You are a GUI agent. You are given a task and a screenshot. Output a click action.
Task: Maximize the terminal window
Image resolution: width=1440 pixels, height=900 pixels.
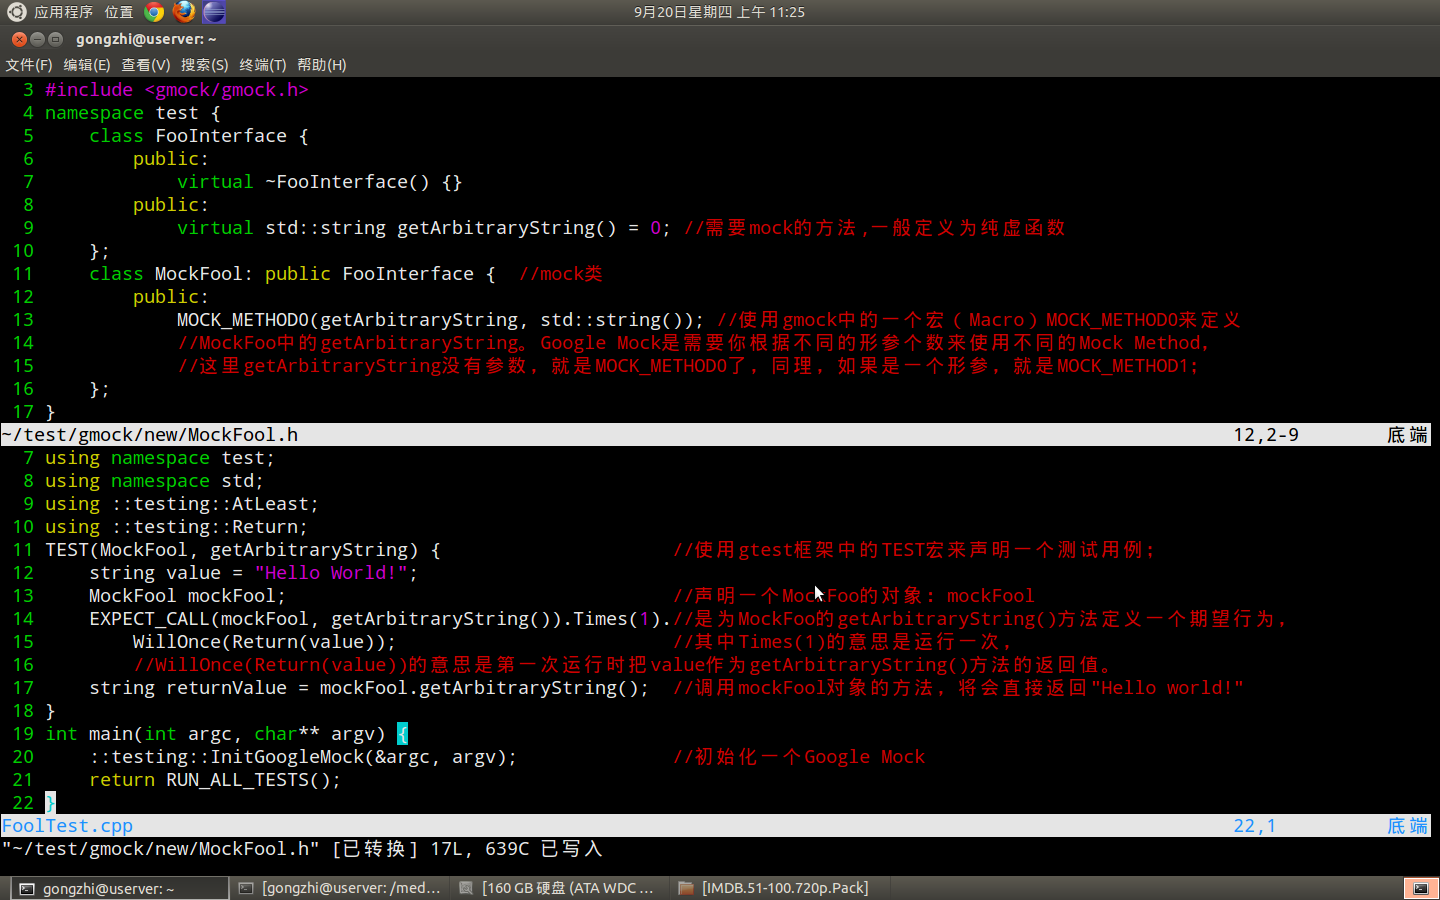pos(55,39)
